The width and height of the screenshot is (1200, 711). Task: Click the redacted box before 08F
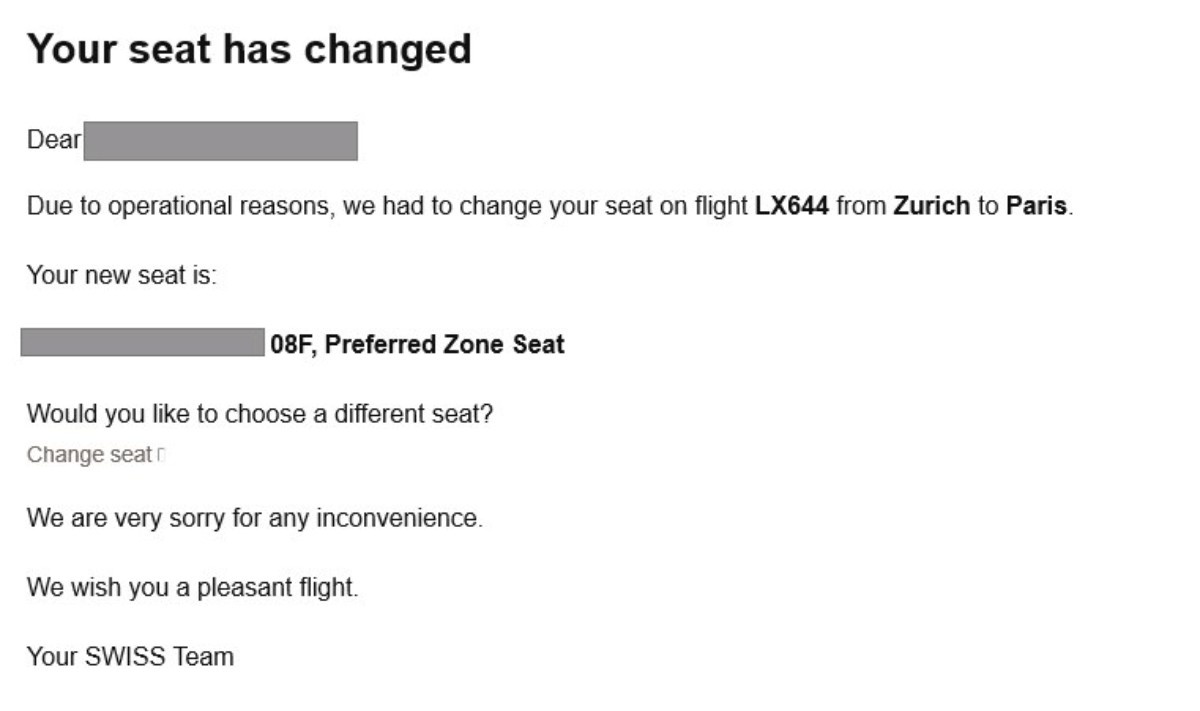tap(142, 342)
